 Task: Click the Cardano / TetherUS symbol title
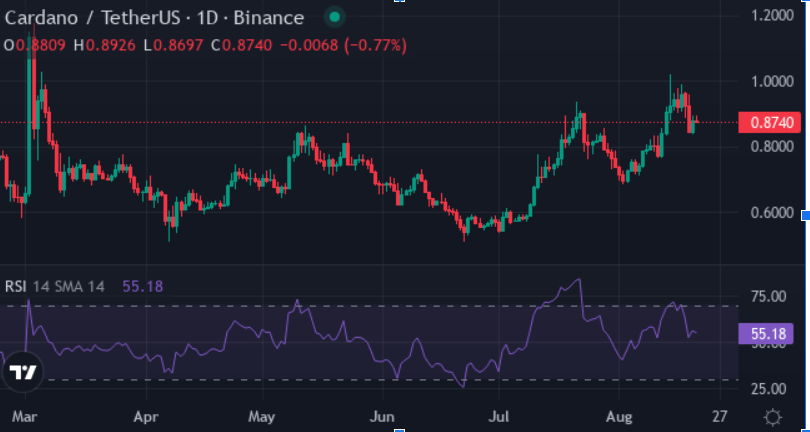pyautogui.click(x=154, y=18)
